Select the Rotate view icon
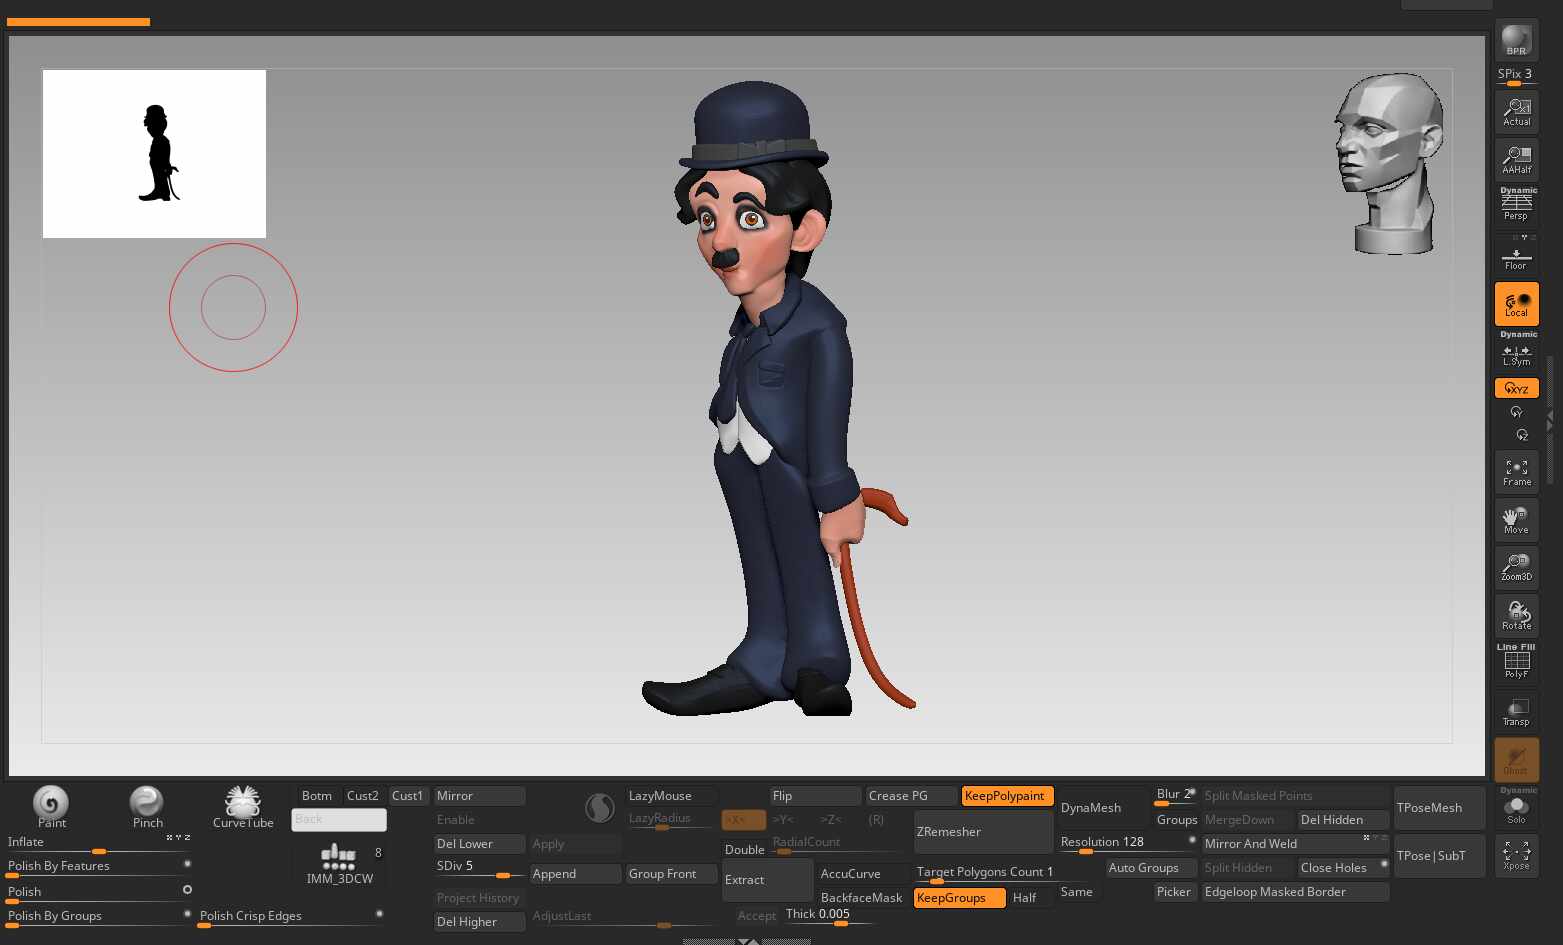This screenshot has width=1563, height=945. coord(1516,616)
